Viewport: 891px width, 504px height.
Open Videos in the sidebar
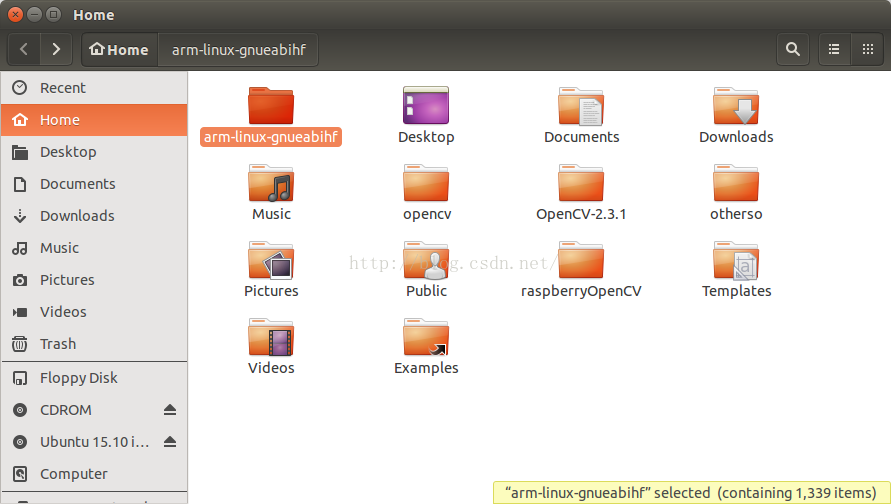[94, 312]
